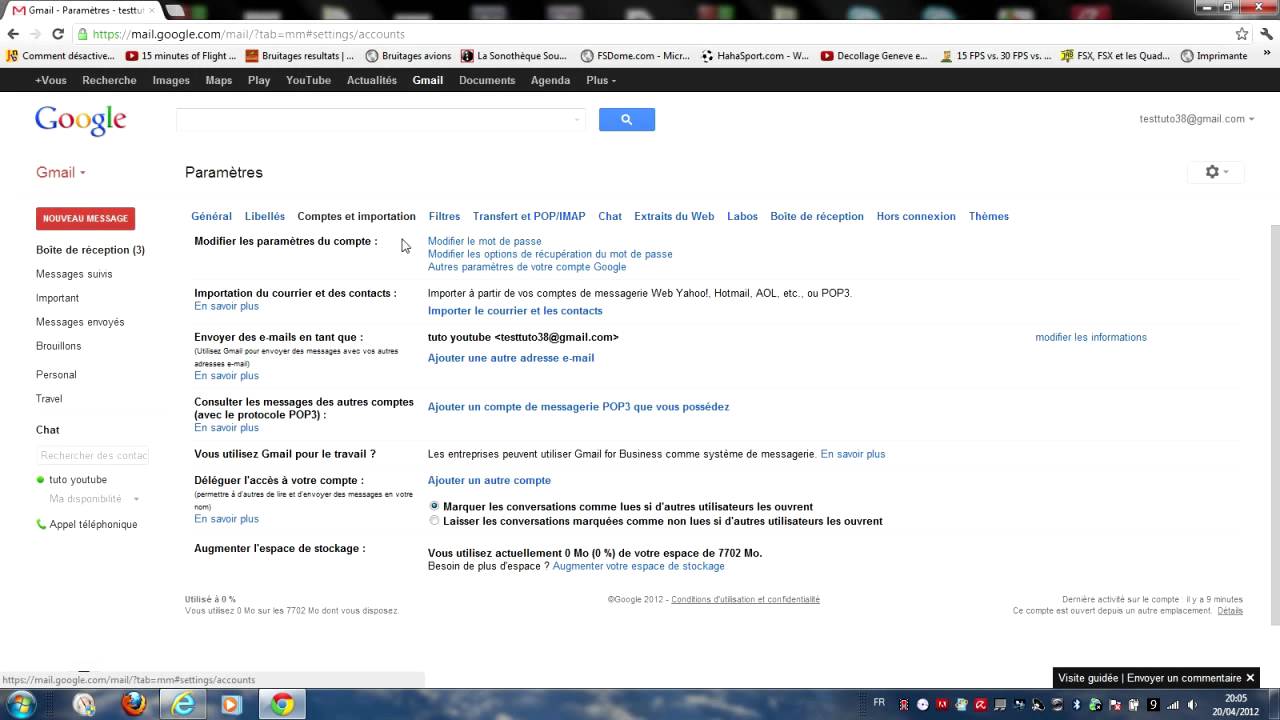Open the 'Comment désactive...' bookmark
The width and height of the screenshot is (1280, 720).
60,56
